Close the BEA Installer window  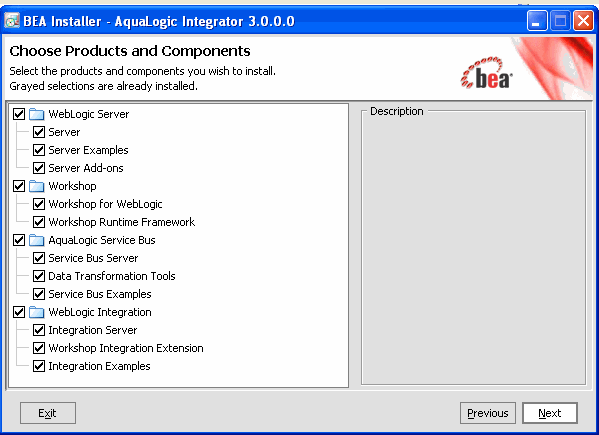(583, 21)
